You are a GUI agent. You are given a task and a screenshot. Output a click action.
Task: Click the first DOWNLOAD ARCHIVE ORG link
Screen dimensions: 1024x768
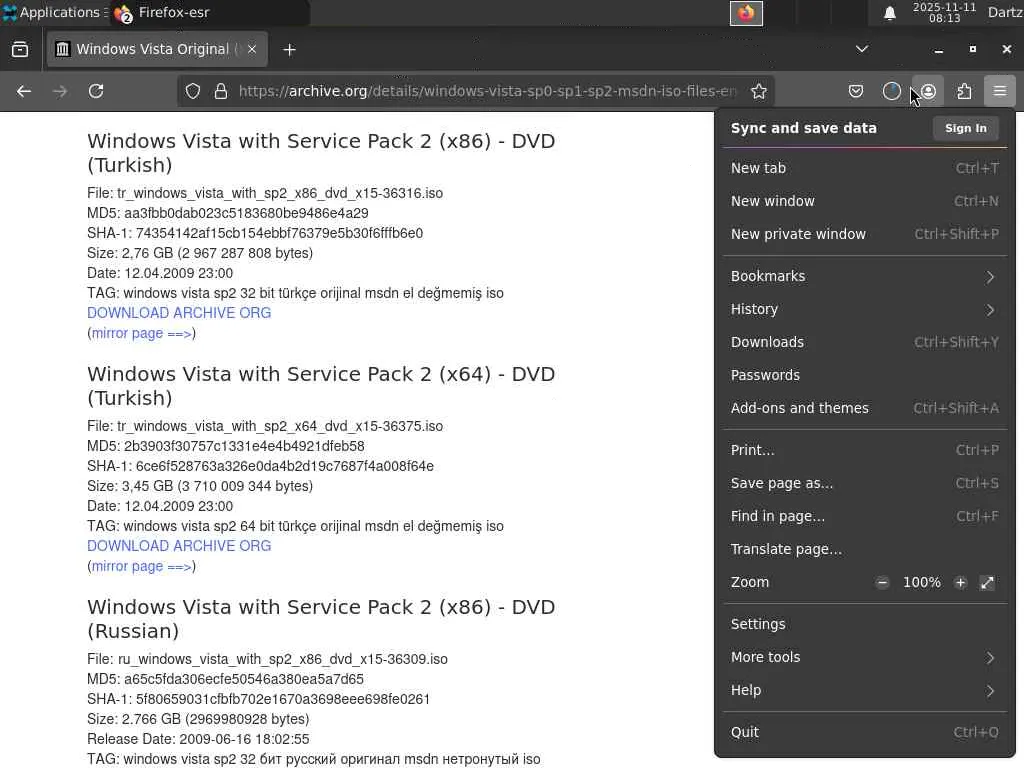(179, 313)
